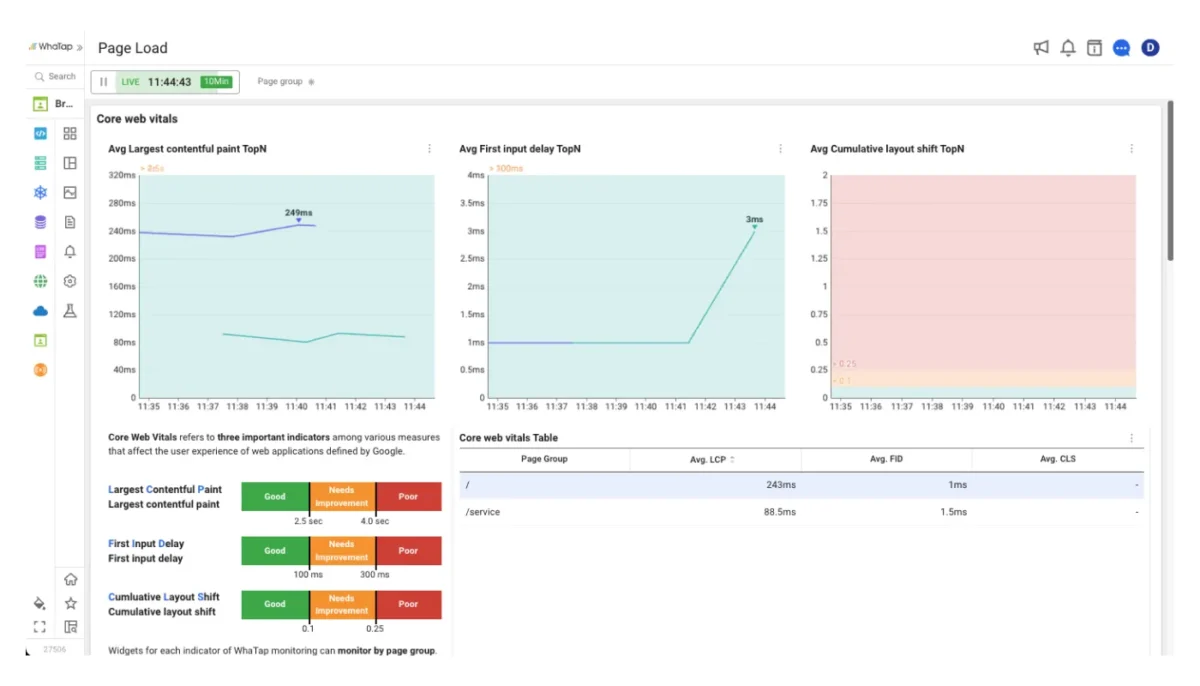The image size is (1200, 686).
Task: Open Core web vitals Table options menu
Action: 1132,438
